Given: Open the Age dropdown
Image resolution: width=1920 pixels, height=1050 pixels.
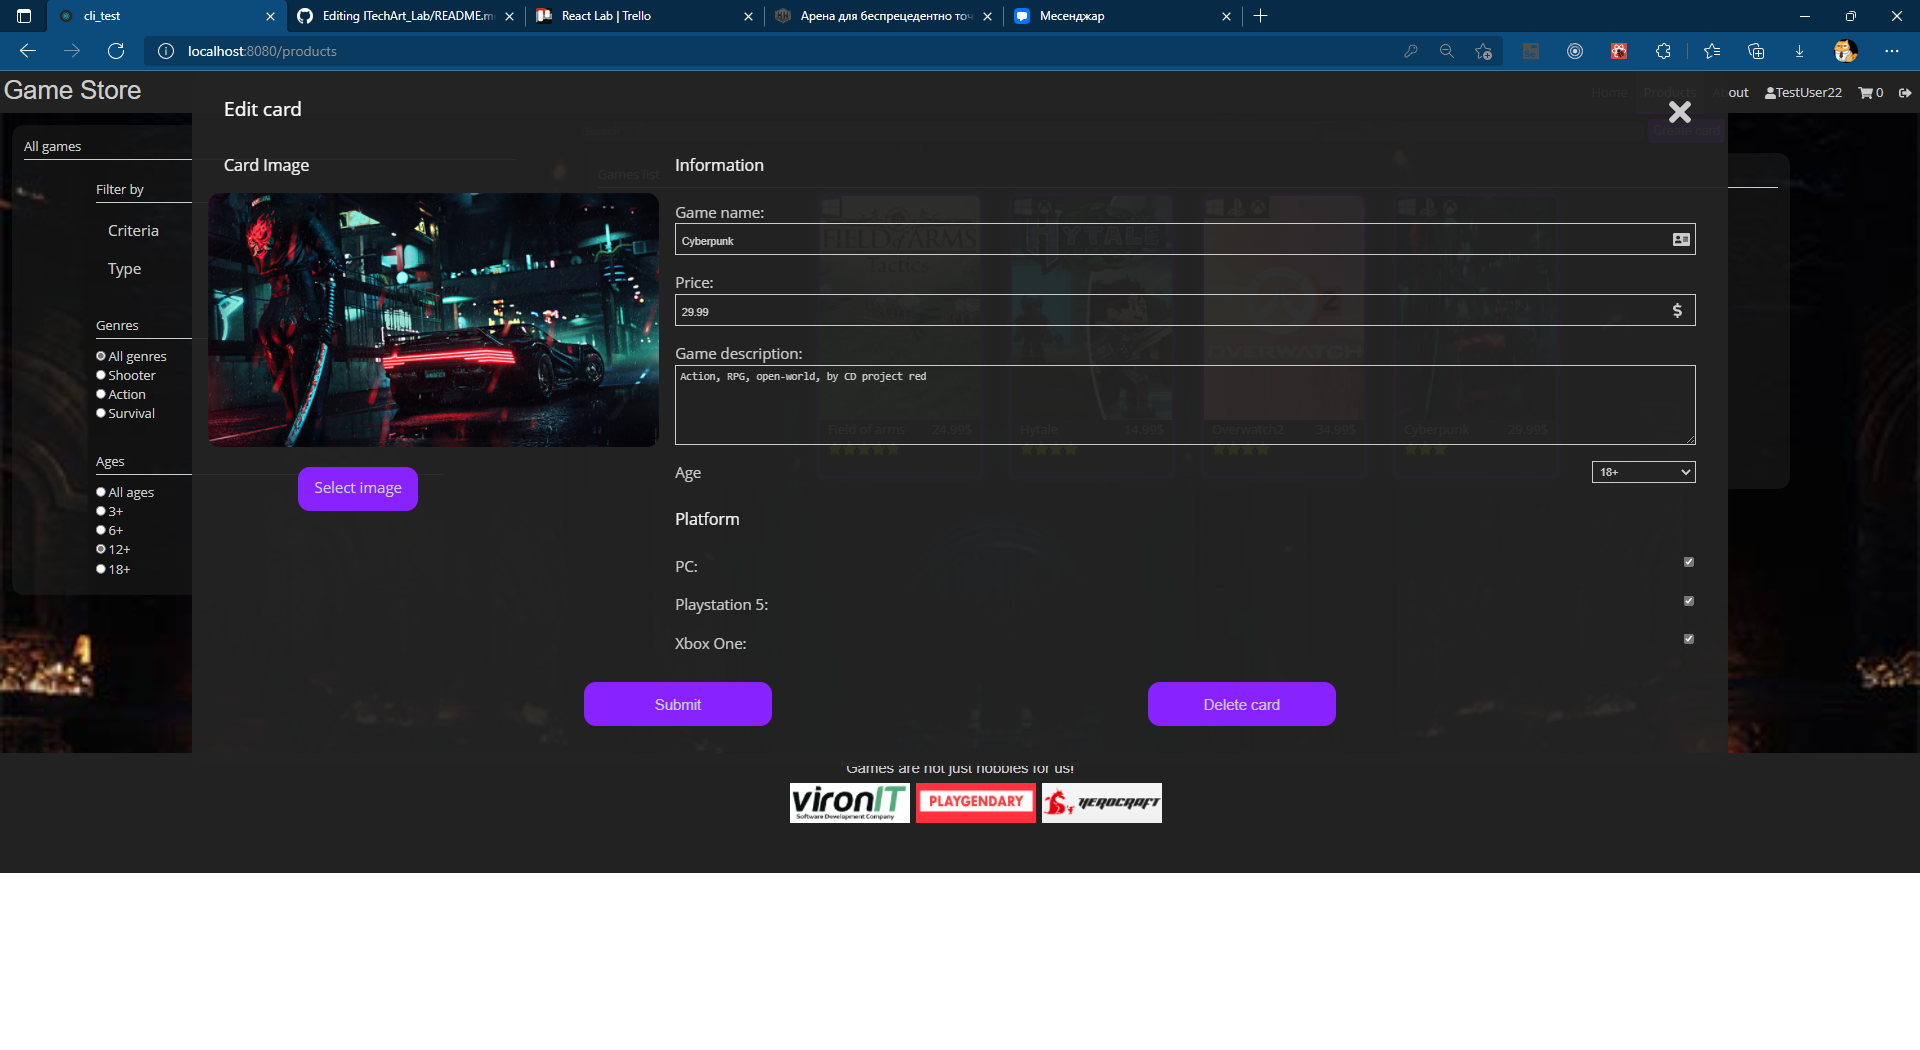Looking at the screenshot, I should point(1642,471).
